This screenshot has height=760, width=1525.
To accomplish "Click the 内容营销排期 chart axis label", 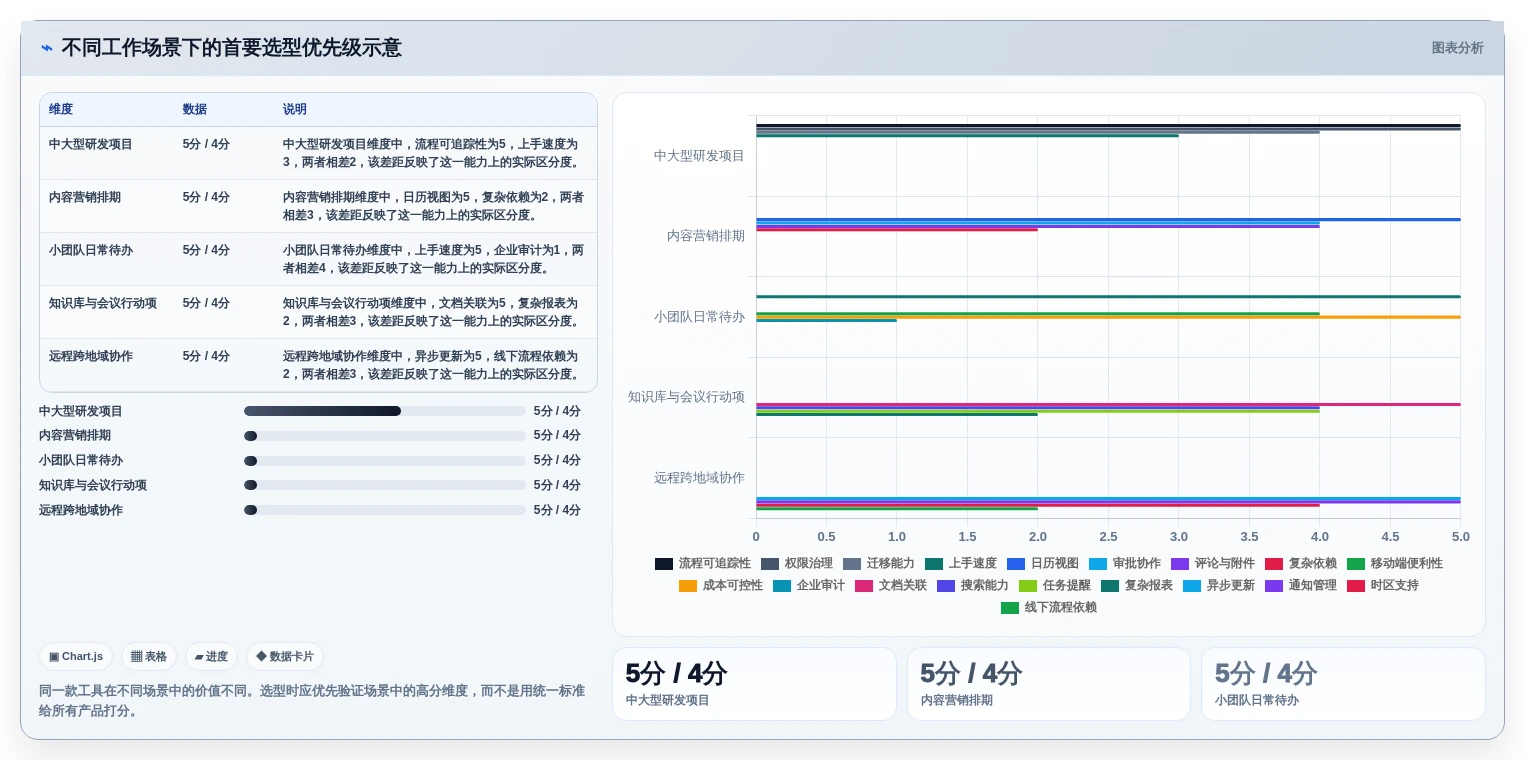I will point(706,236).
